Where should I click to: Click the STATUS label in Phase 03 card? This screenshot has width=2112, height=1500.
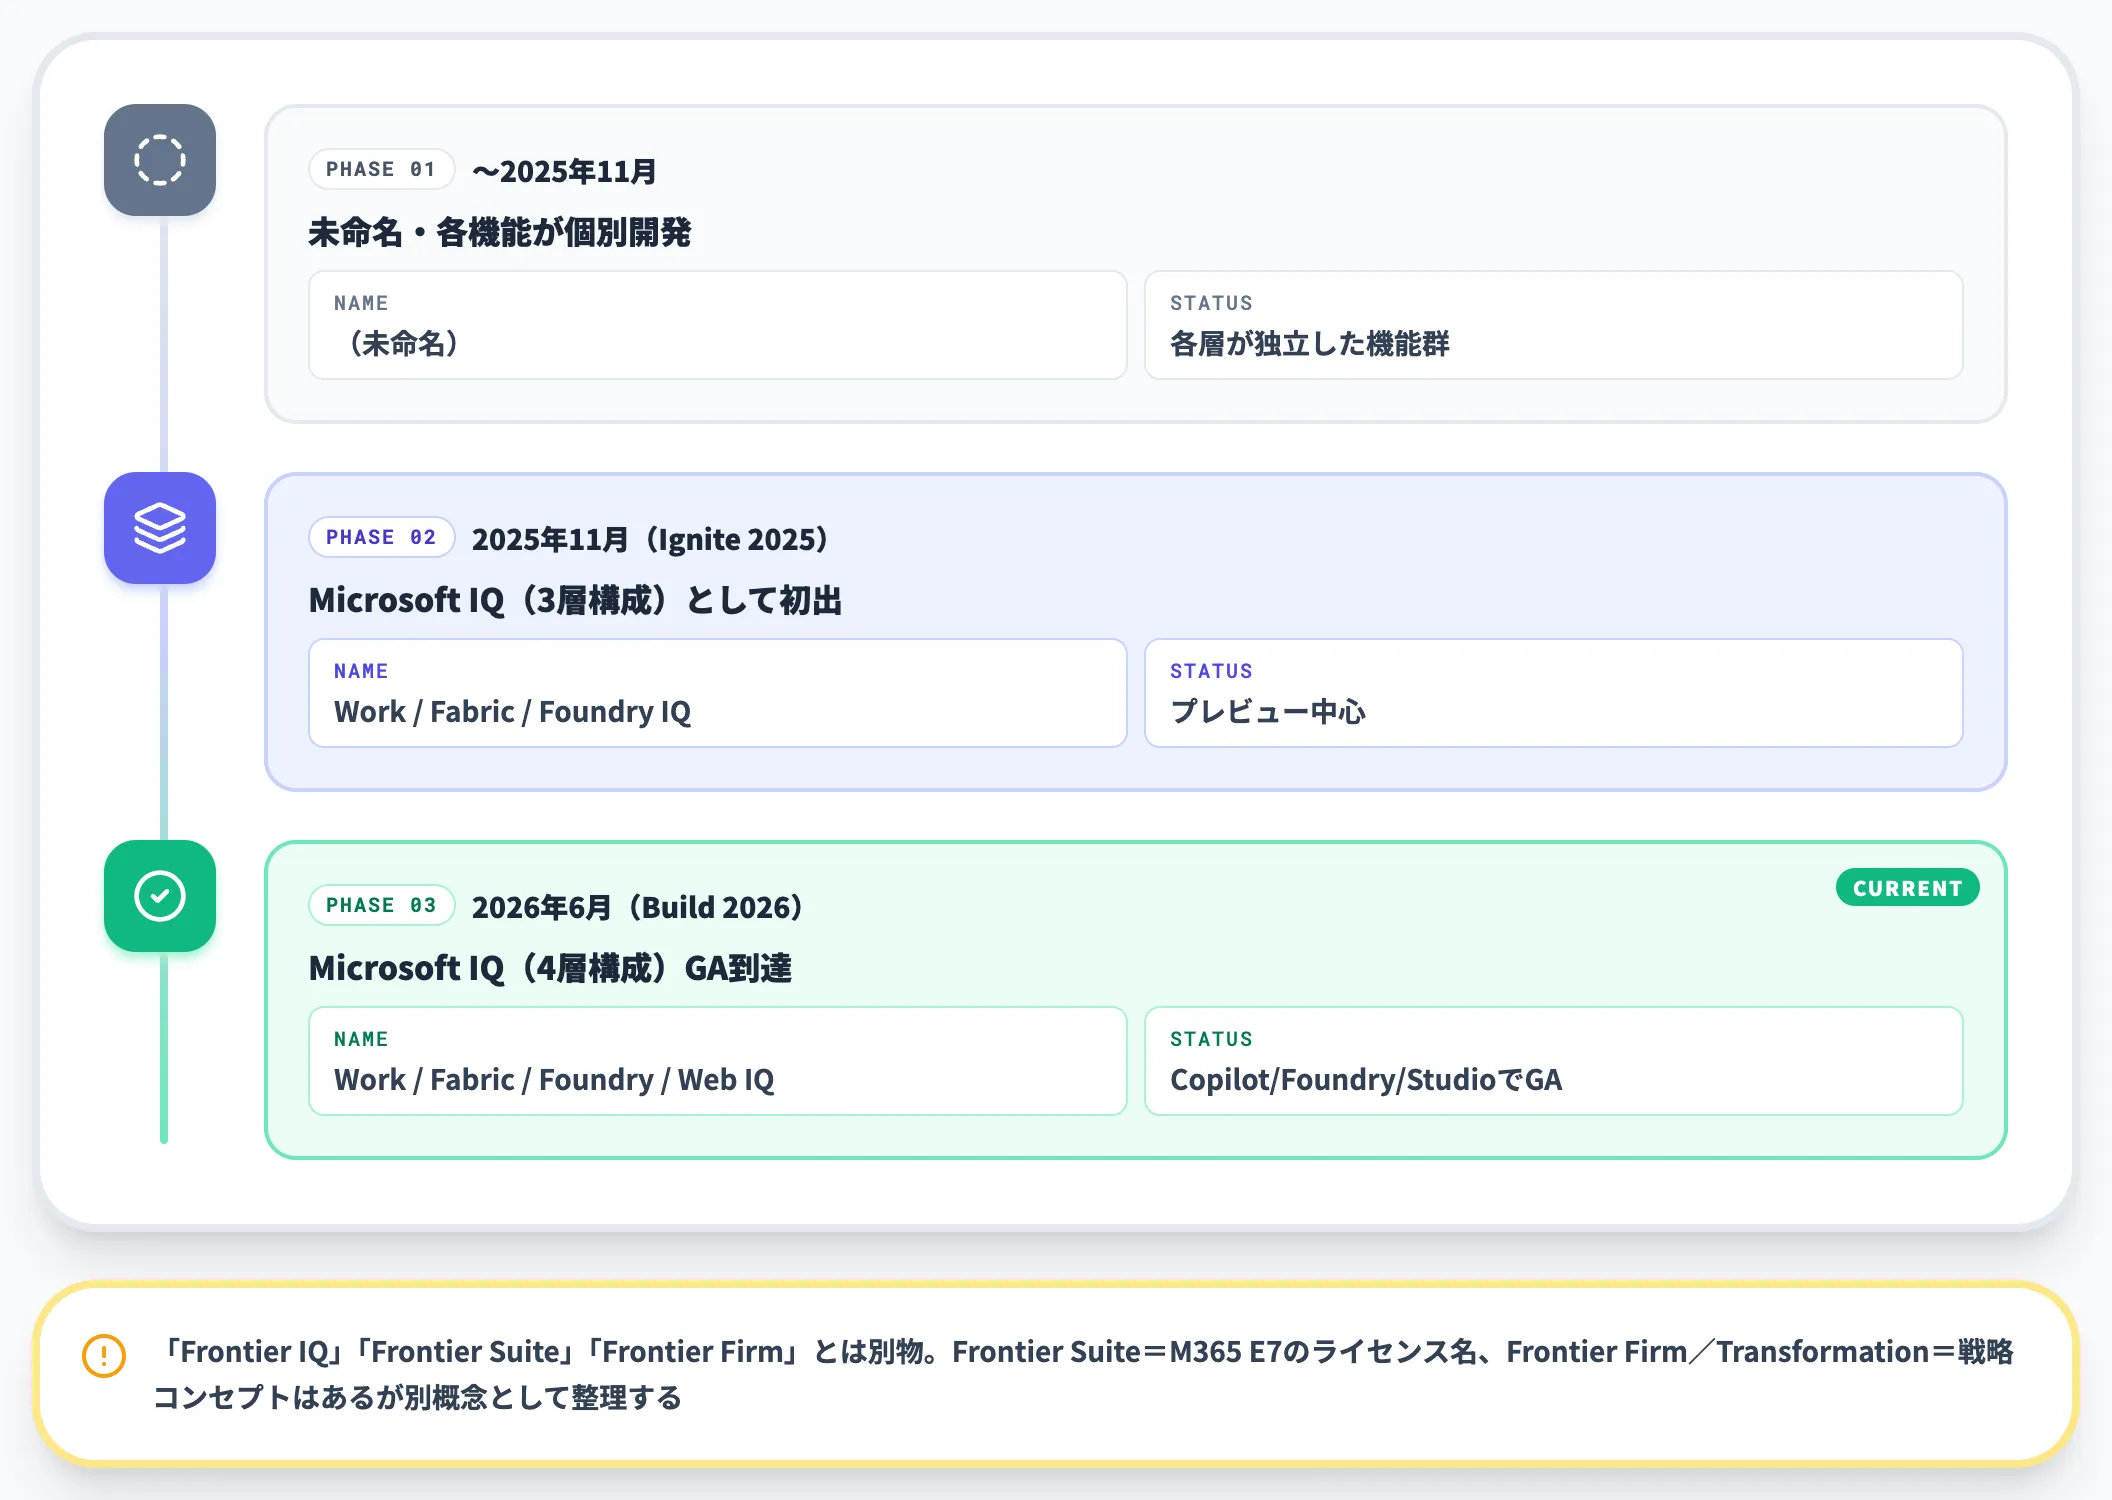click(1211, 1039)
